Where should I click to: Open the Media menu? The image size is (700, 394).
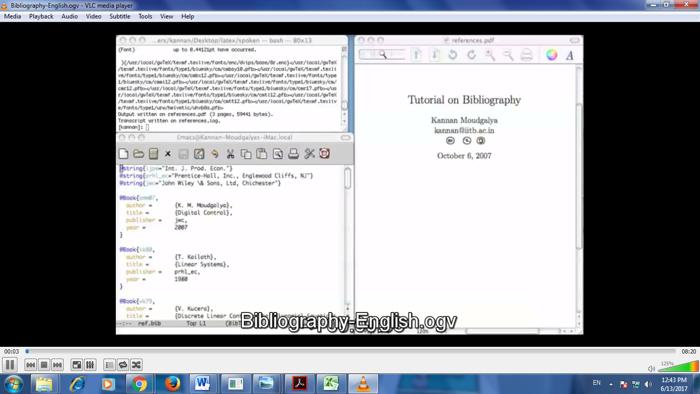pos(12,17)
